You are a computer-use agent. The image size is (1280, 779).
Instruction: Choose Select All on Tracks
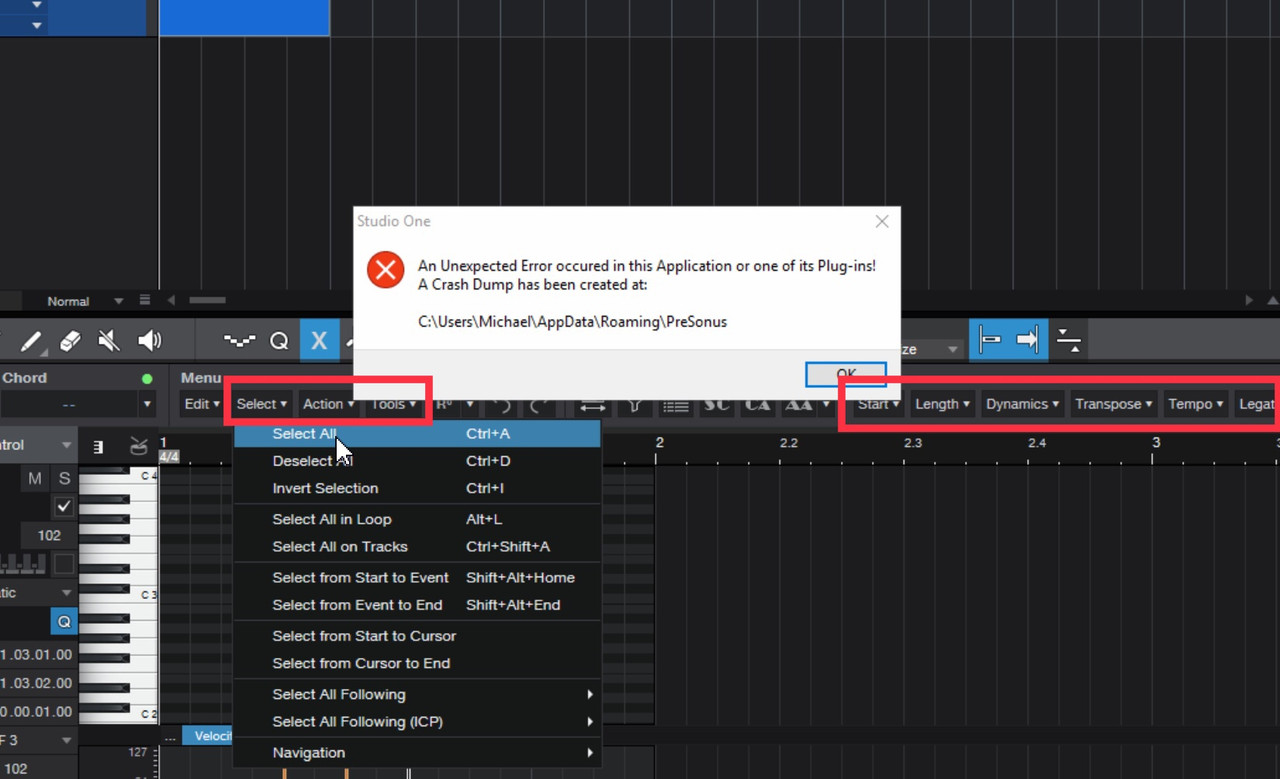pos(417,546)
